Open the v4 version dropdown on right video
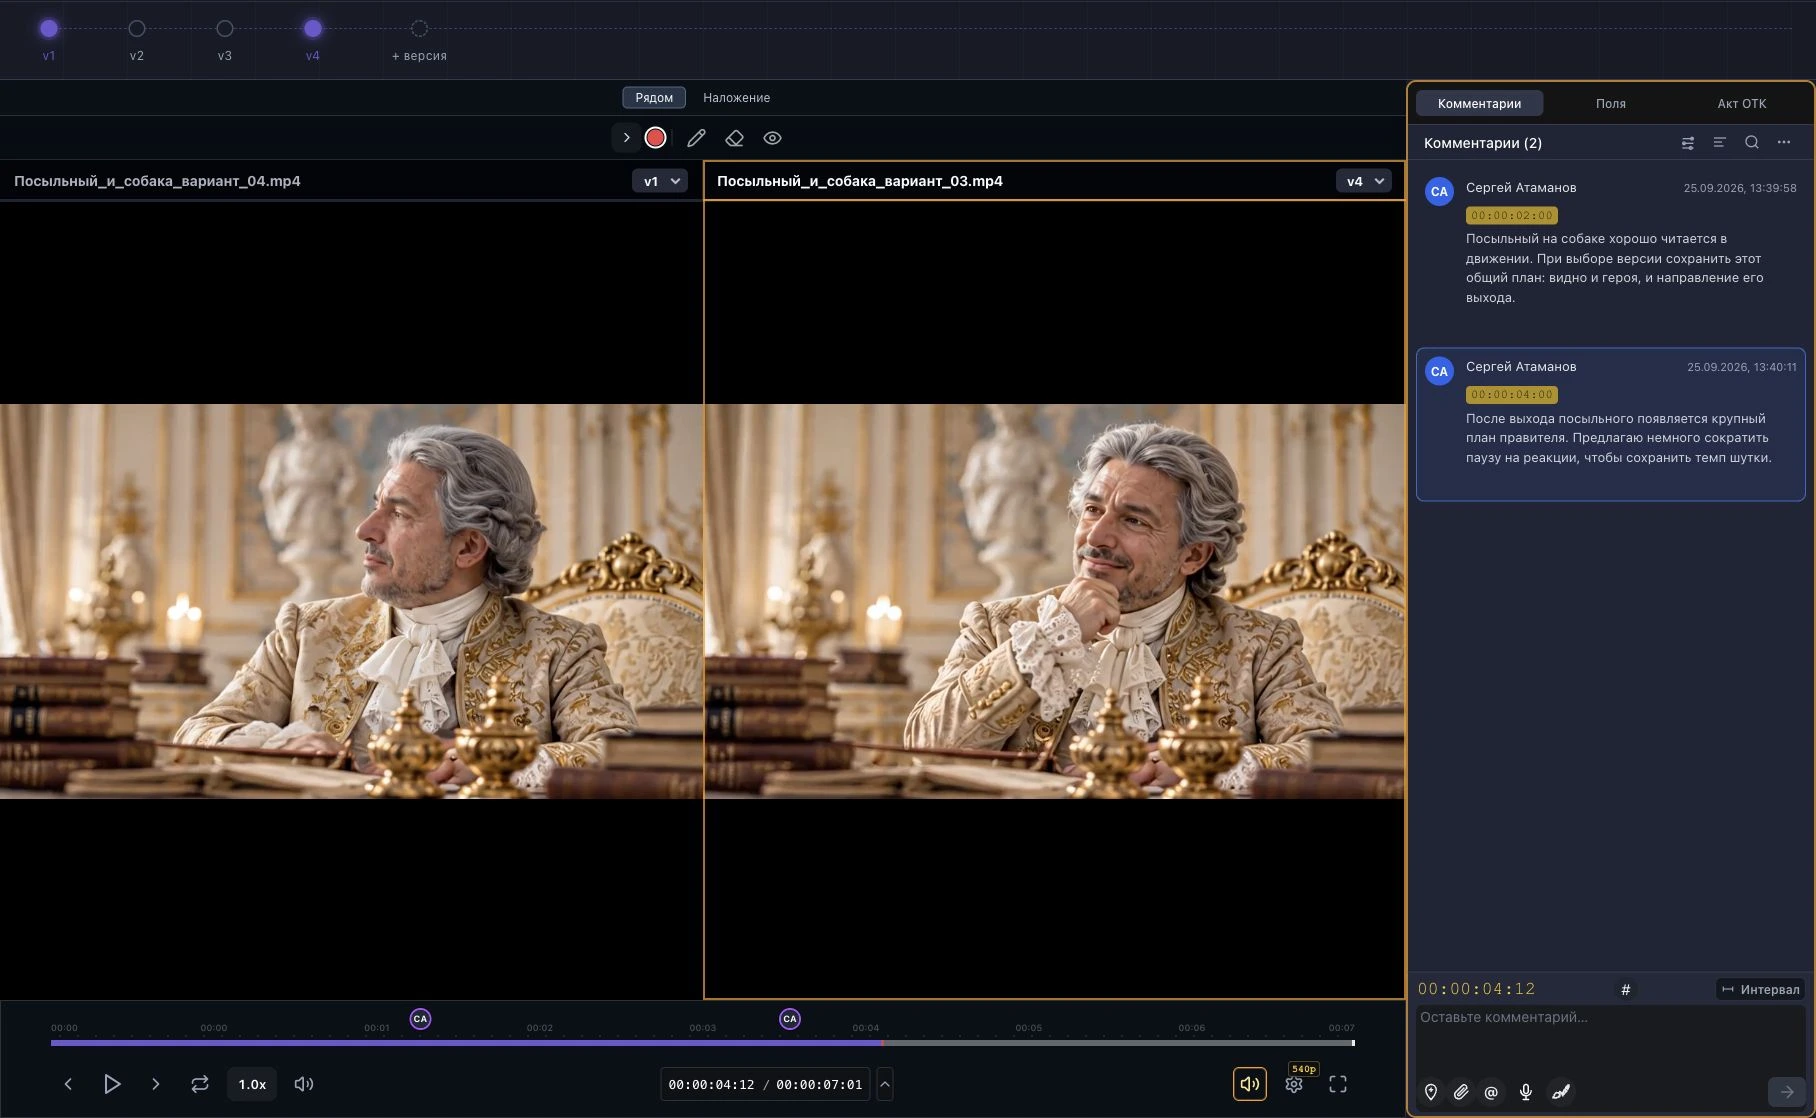 coord(1364,181)
